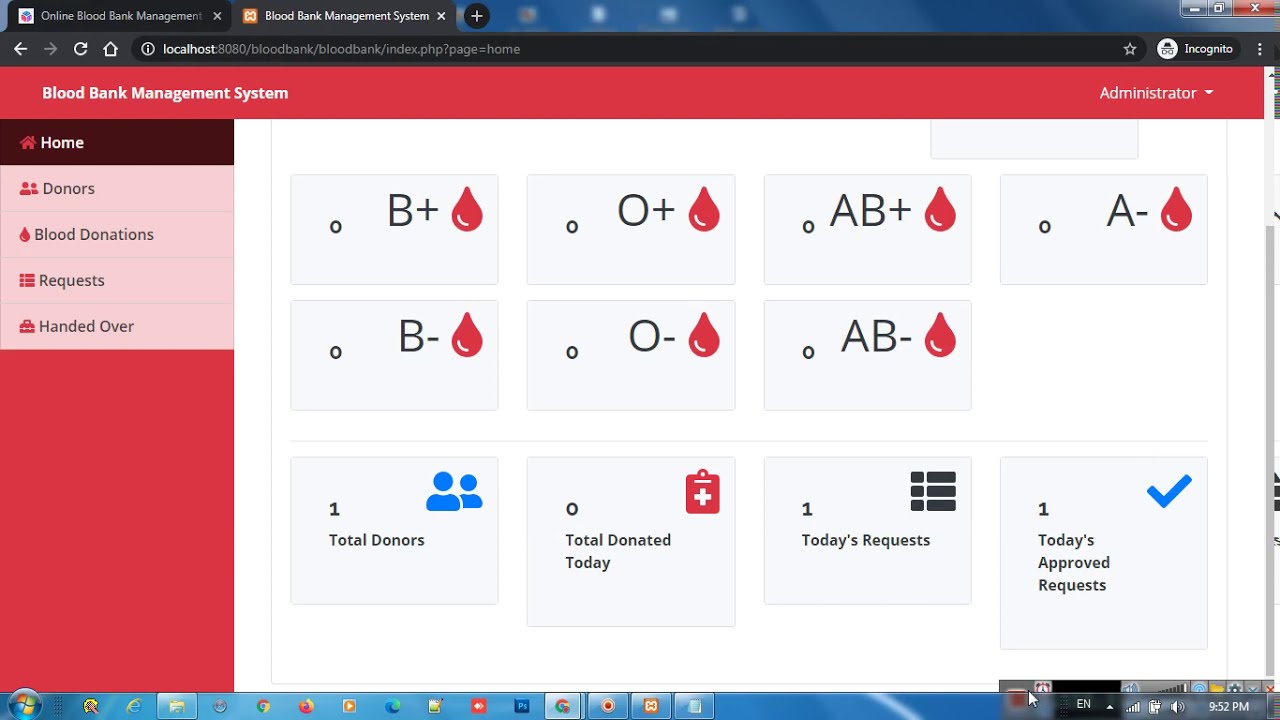Open the Windows Start menu
This screenshot has height=720, width=1280.
coord(24,705)
